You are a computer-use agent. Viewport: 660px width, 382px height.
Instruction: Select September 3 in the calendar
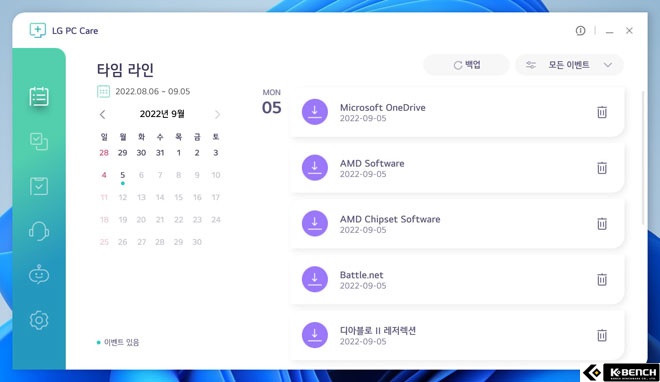pyautogui.click(x=216, y=153)
